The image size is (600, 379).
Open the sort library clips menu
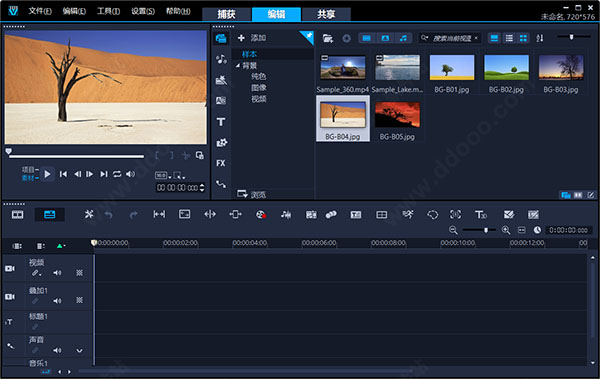pos(540,38)
